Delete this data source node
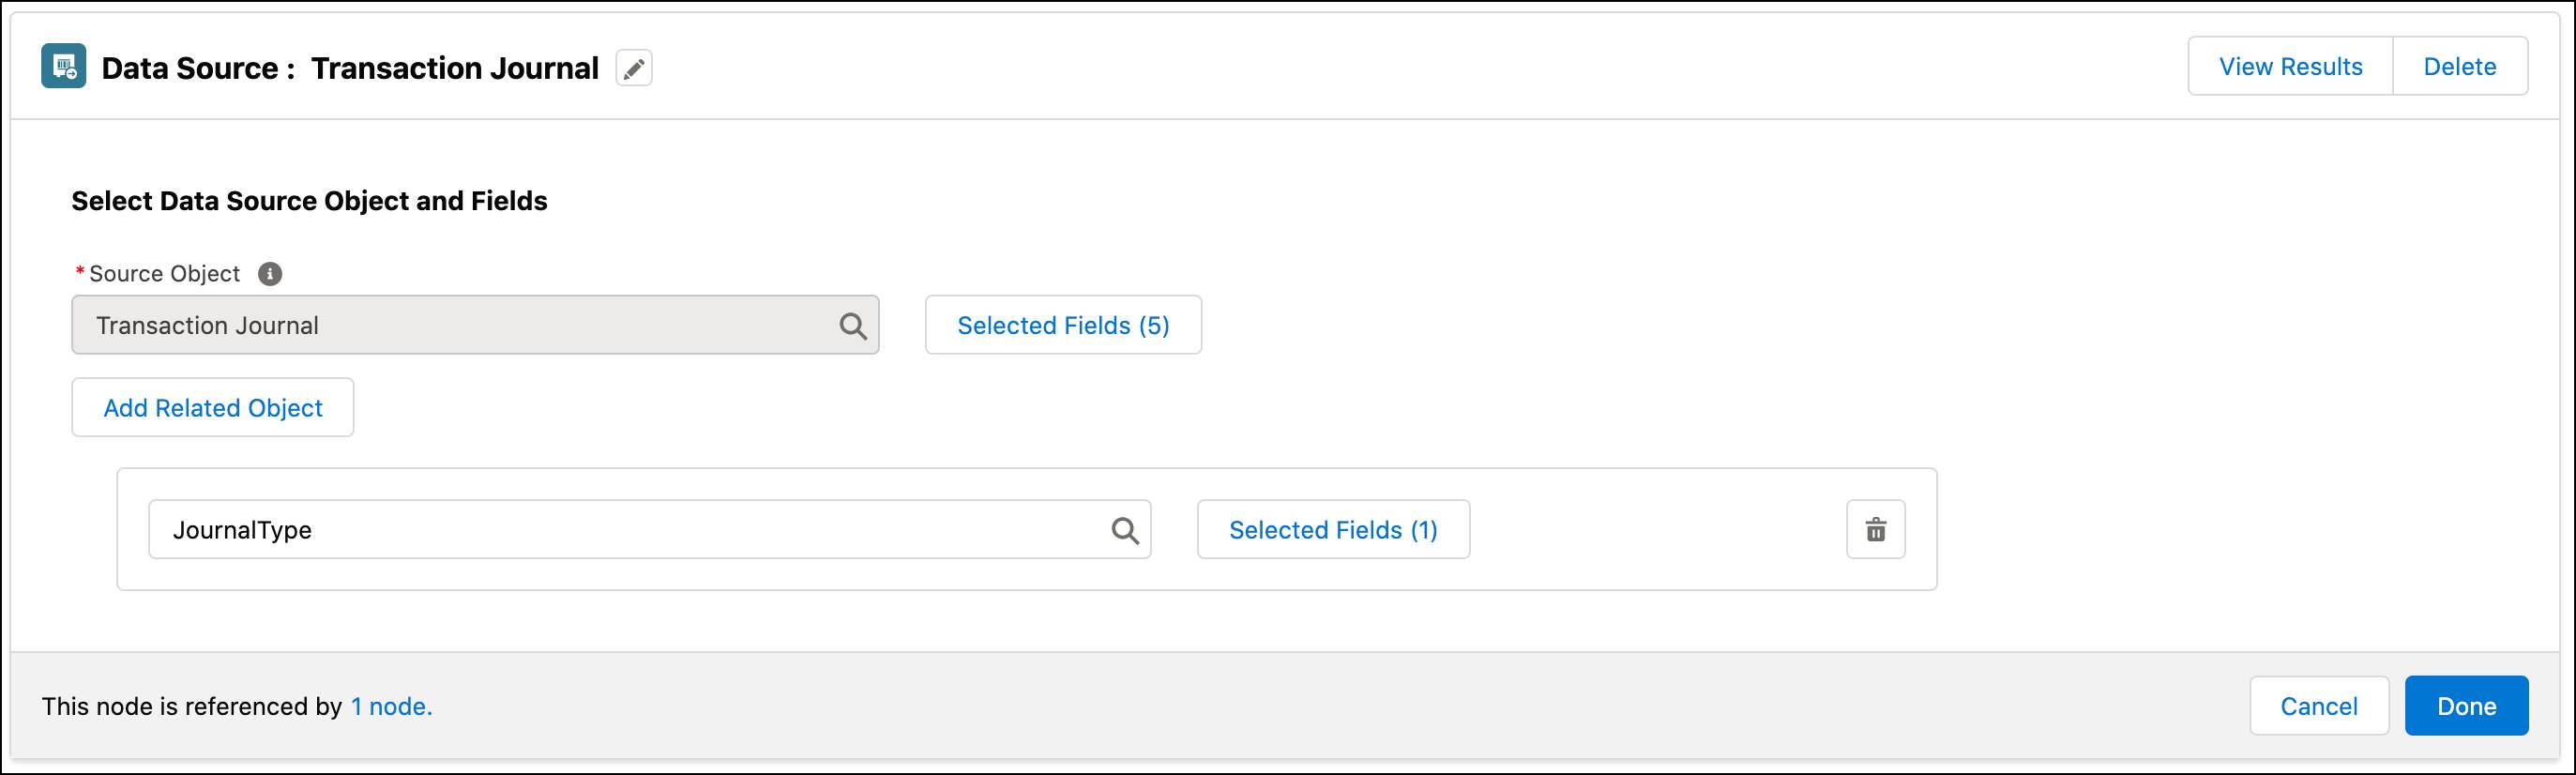Viewport: 2576px width, 775px height. [2460, 65]
